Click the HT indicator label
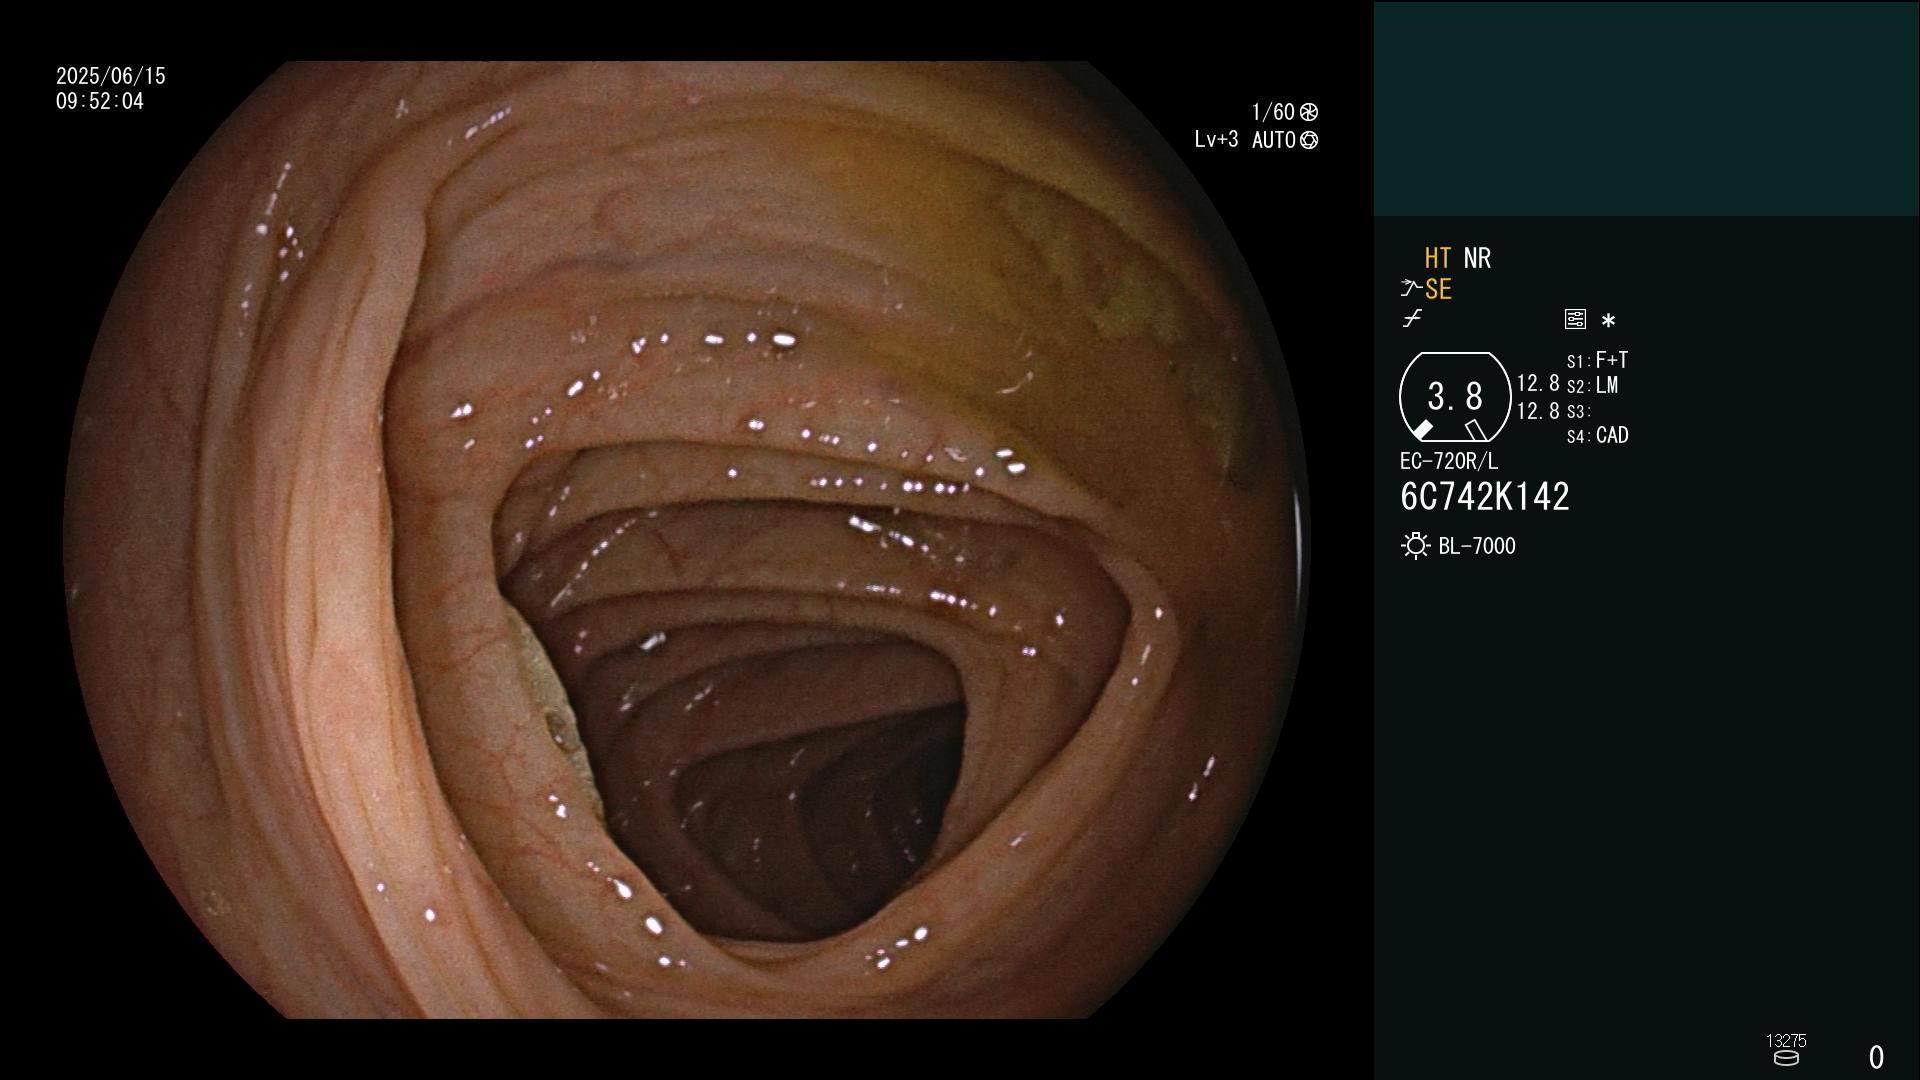The height and width of the screenshot is (1080, 1920). coord(1438,258)
